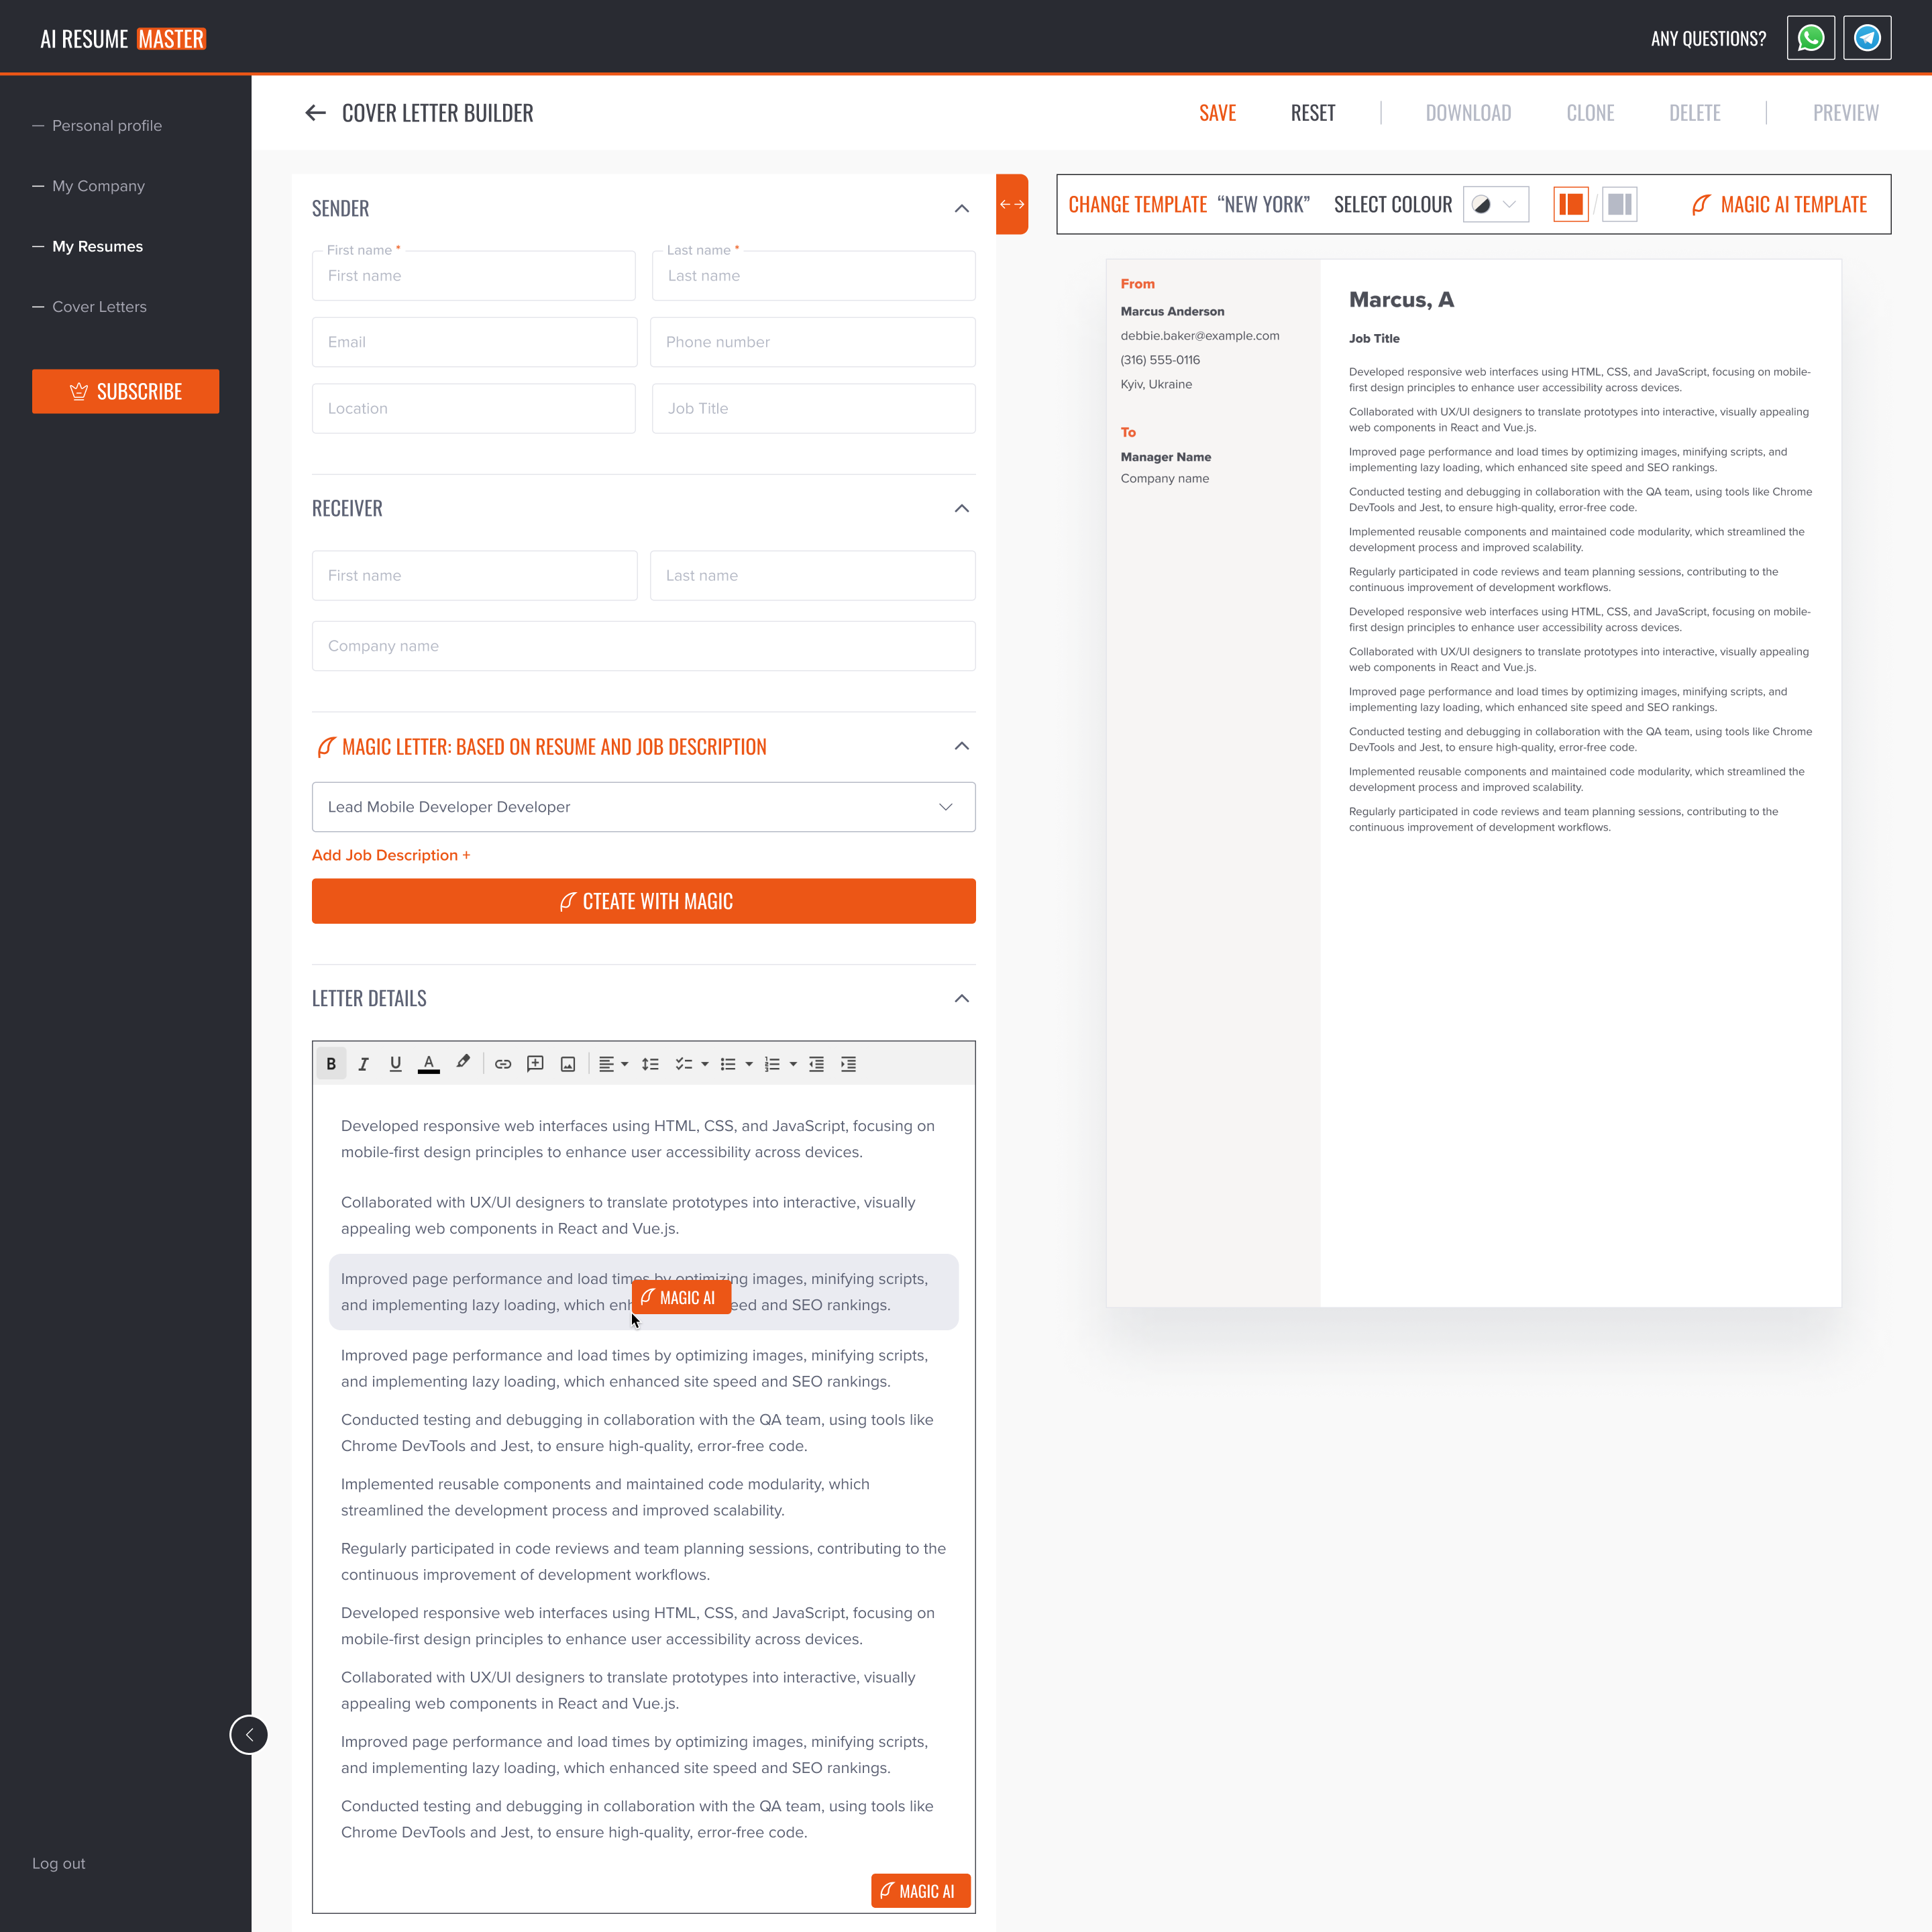Open My Company in the sidebar
The height and width of the screenshot is (1932, 1932).
98,186
